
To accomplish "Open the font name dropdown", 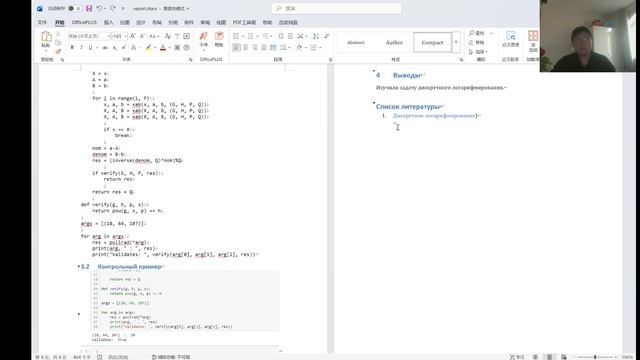I will [109, 36].
